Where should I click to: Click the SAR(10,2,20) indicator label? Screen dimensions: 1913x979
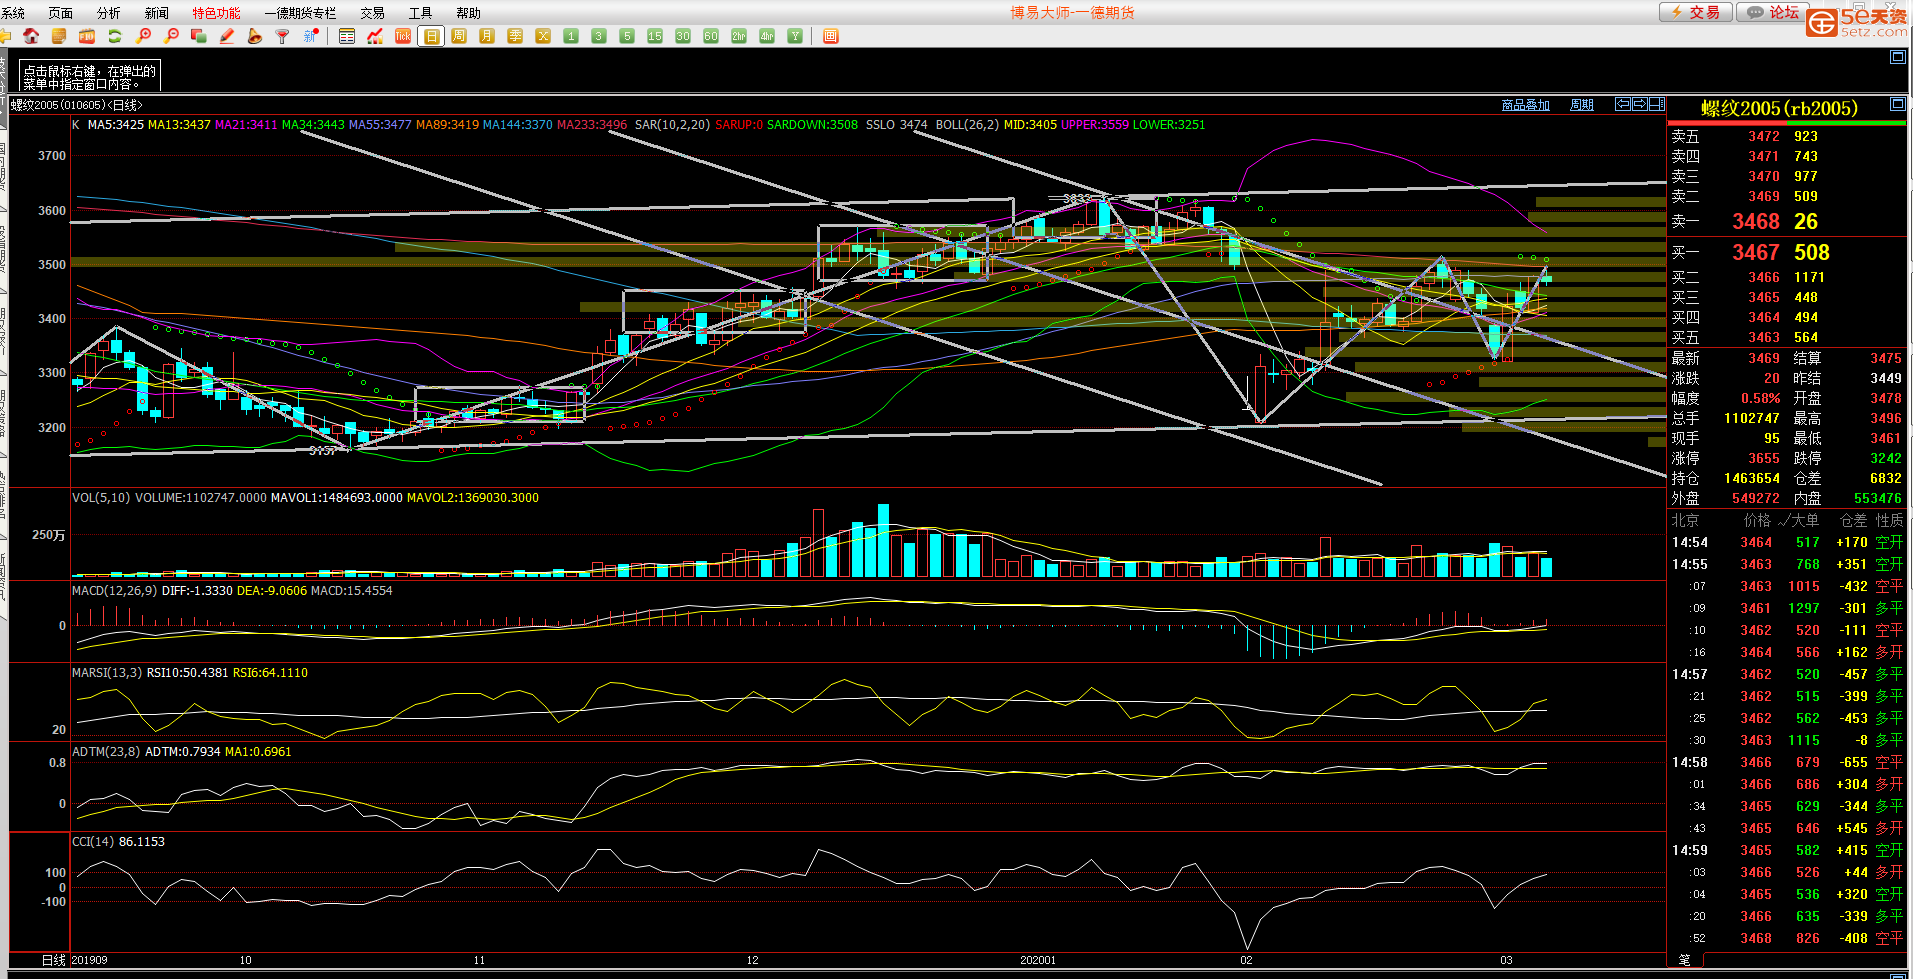[672, 125]
